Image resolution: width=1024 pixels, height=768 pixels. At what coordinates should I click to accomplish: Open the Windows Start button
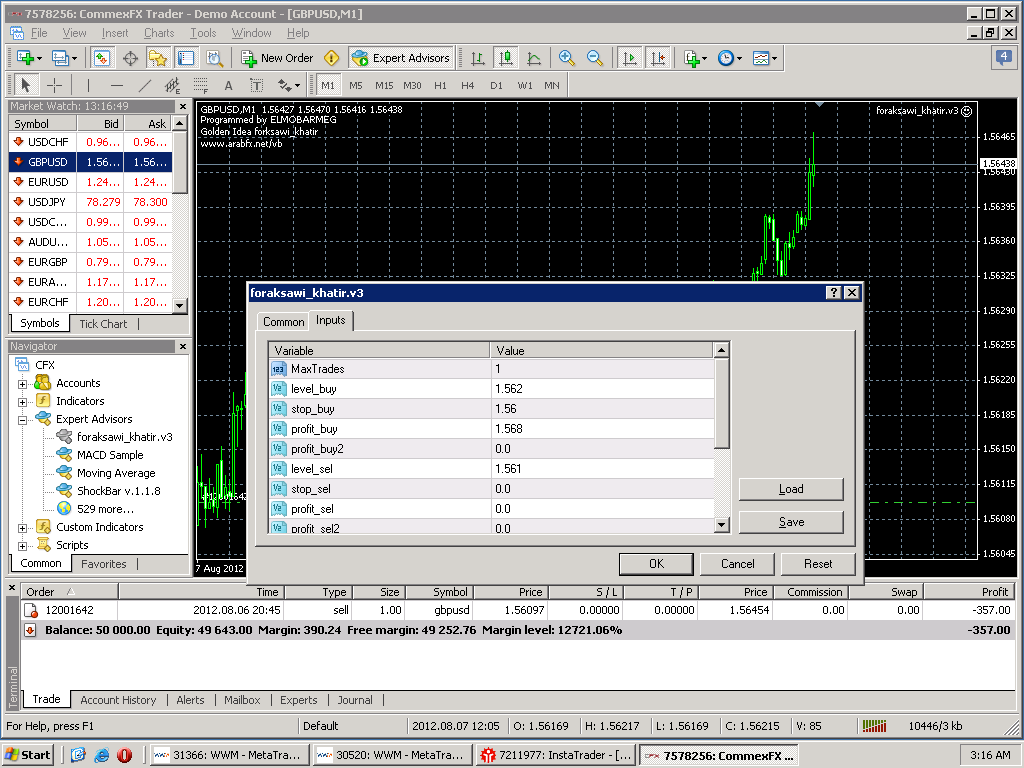point(27,755)
